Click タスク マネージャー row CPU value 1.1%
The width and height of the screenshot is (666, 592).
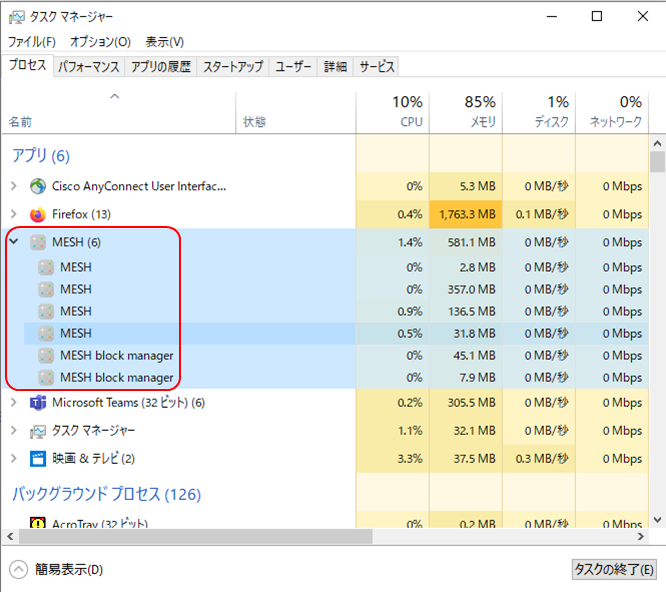(410, 430)
